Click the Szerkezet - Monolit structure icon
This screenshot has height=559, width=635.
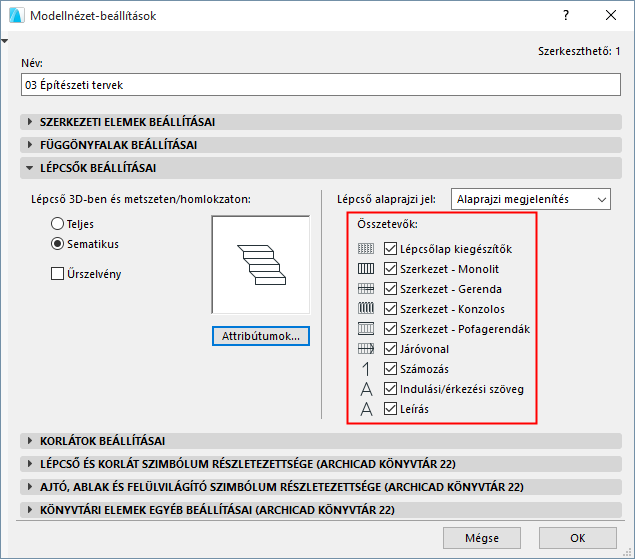tap(366, 269)
